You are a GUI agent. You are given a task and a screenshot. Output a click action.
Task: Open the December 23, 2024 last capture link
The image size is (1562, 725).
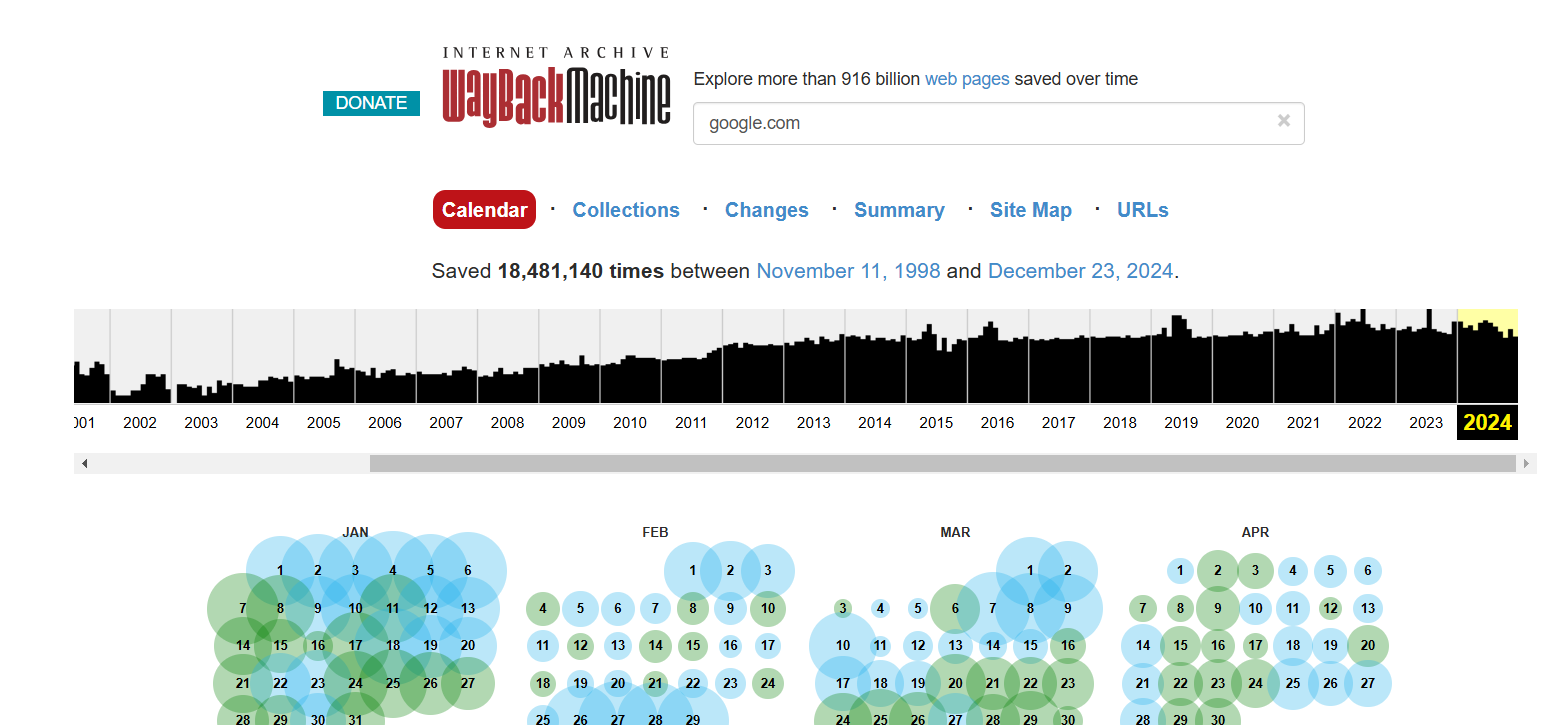[x=1080, y=271]
